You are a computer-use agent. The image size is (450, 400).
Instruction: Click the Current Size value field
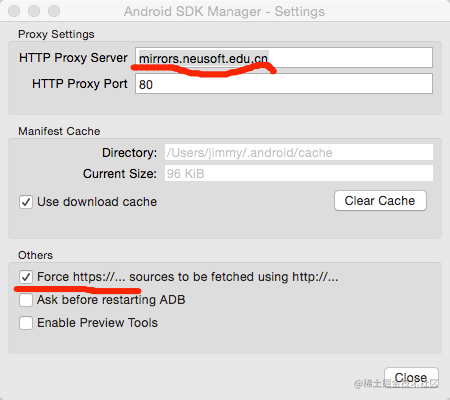point(299,173)
